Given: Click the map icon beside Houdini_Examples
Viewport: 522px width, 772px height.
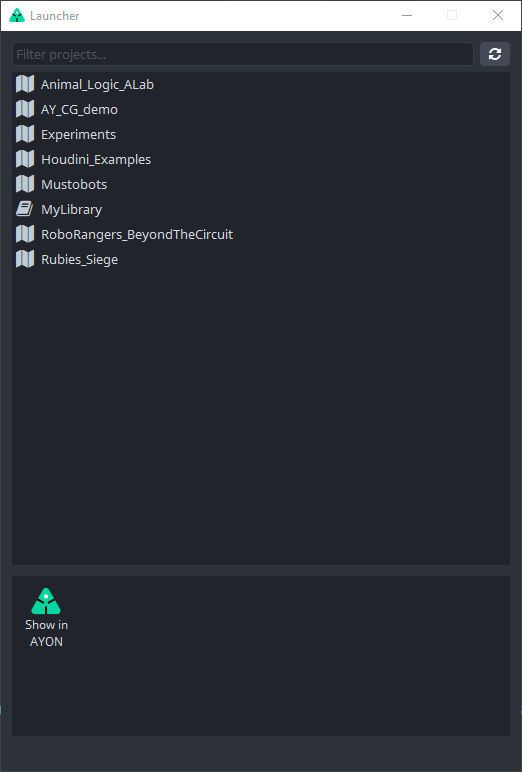Looking at the screenshot, I should 25,159.
